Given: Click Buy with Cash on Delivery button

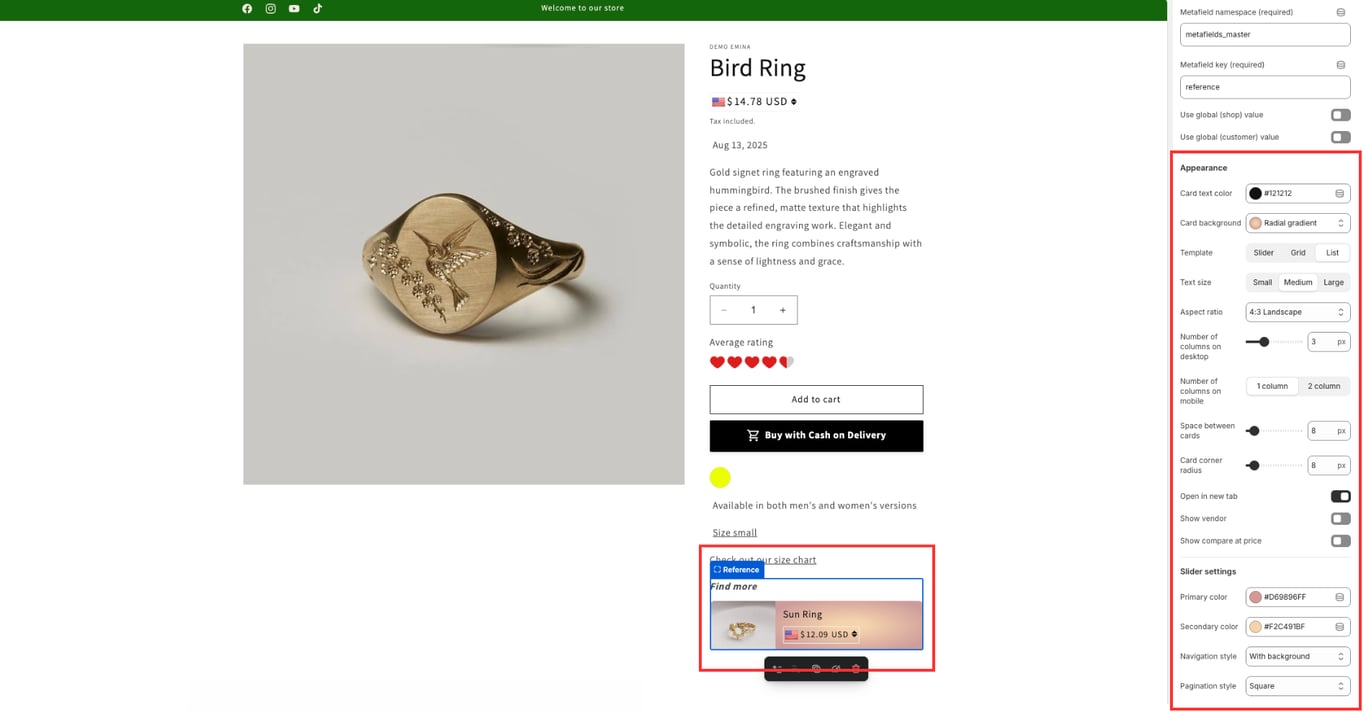Looking at the screenshot, I should (x=816, y=436).
